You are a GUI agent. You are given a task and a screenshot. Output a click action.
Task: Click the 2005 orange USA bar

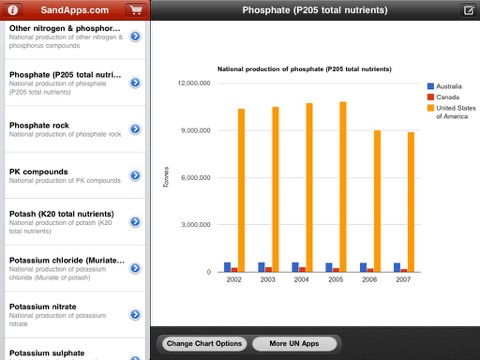pos(343,187)
